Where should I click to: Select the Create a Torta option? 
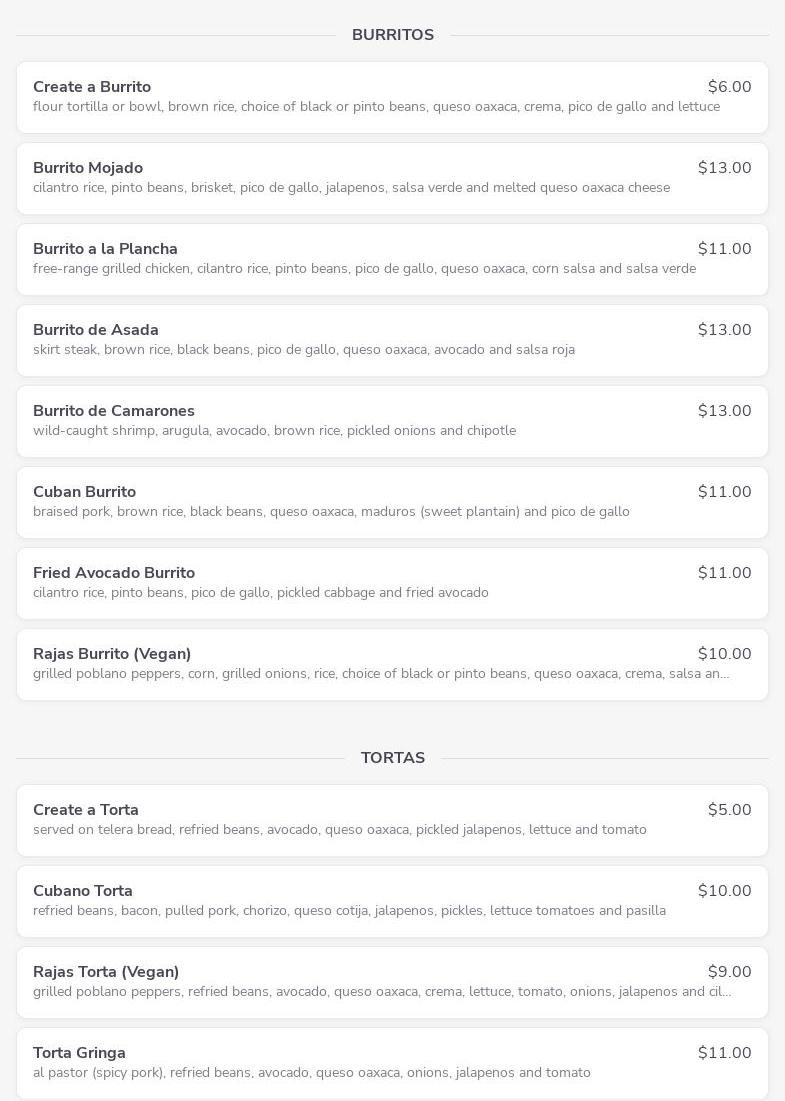pos(86,810)
